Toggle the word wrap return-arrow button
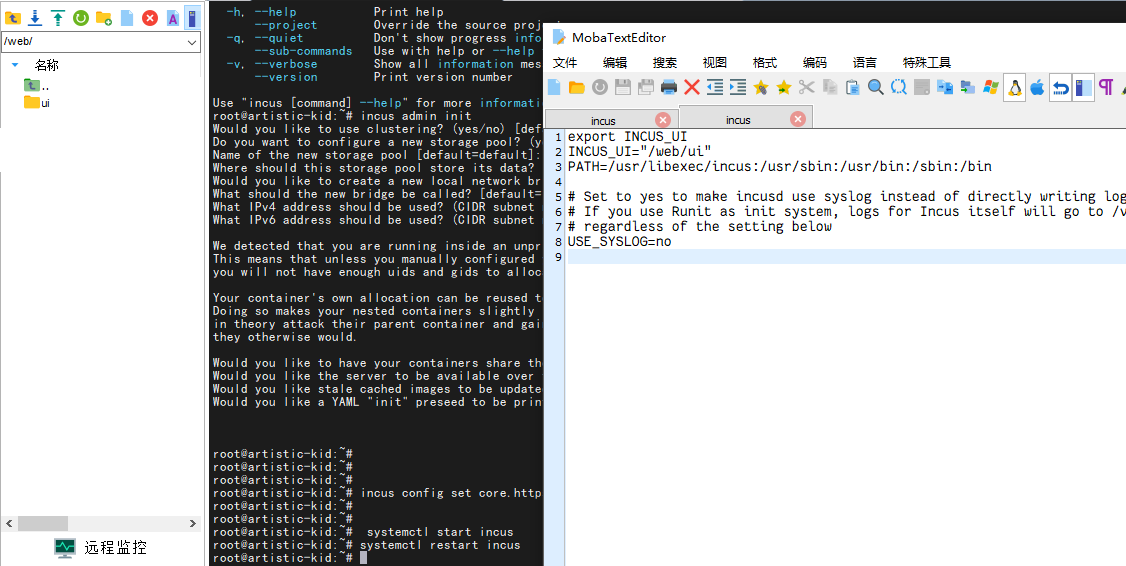Screen dimensions: 1126x566 coord(1060,88)
